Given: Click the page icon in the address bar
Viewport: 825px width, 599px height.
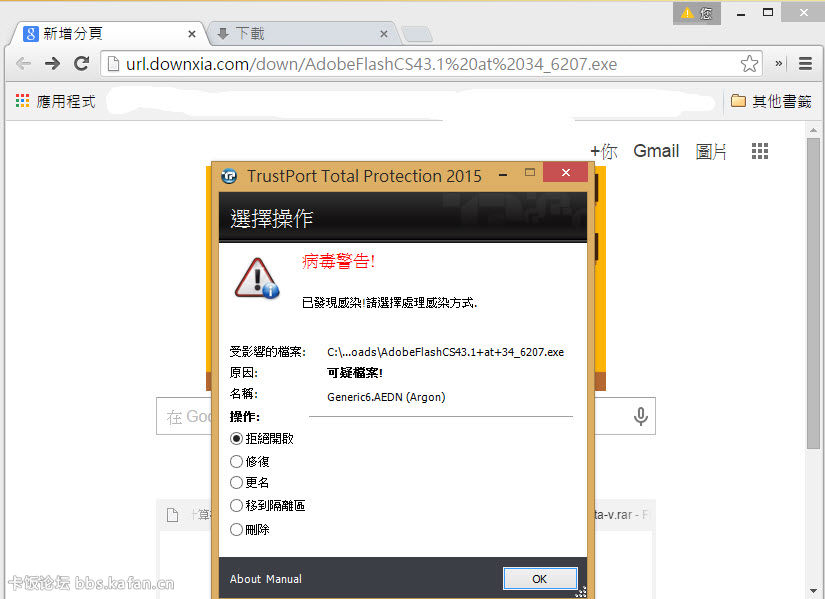Looking at the screenshot, I should tap(113, 64).
